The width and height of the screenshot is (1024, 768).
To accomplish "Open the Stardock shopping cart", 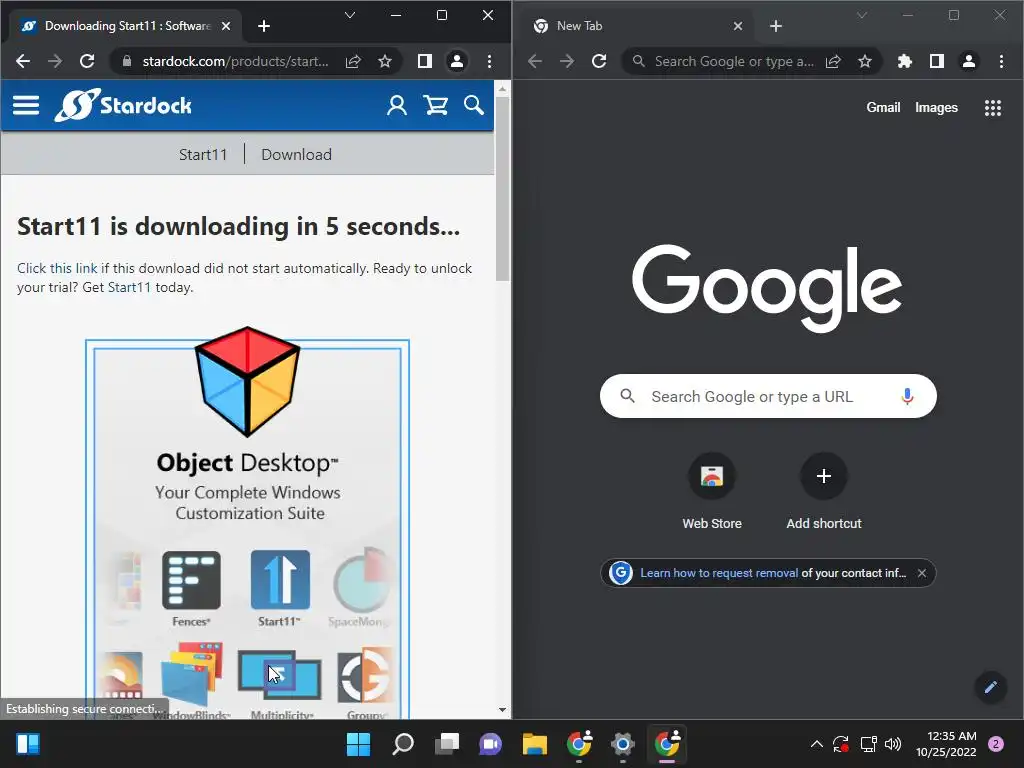I will [436, 105].
